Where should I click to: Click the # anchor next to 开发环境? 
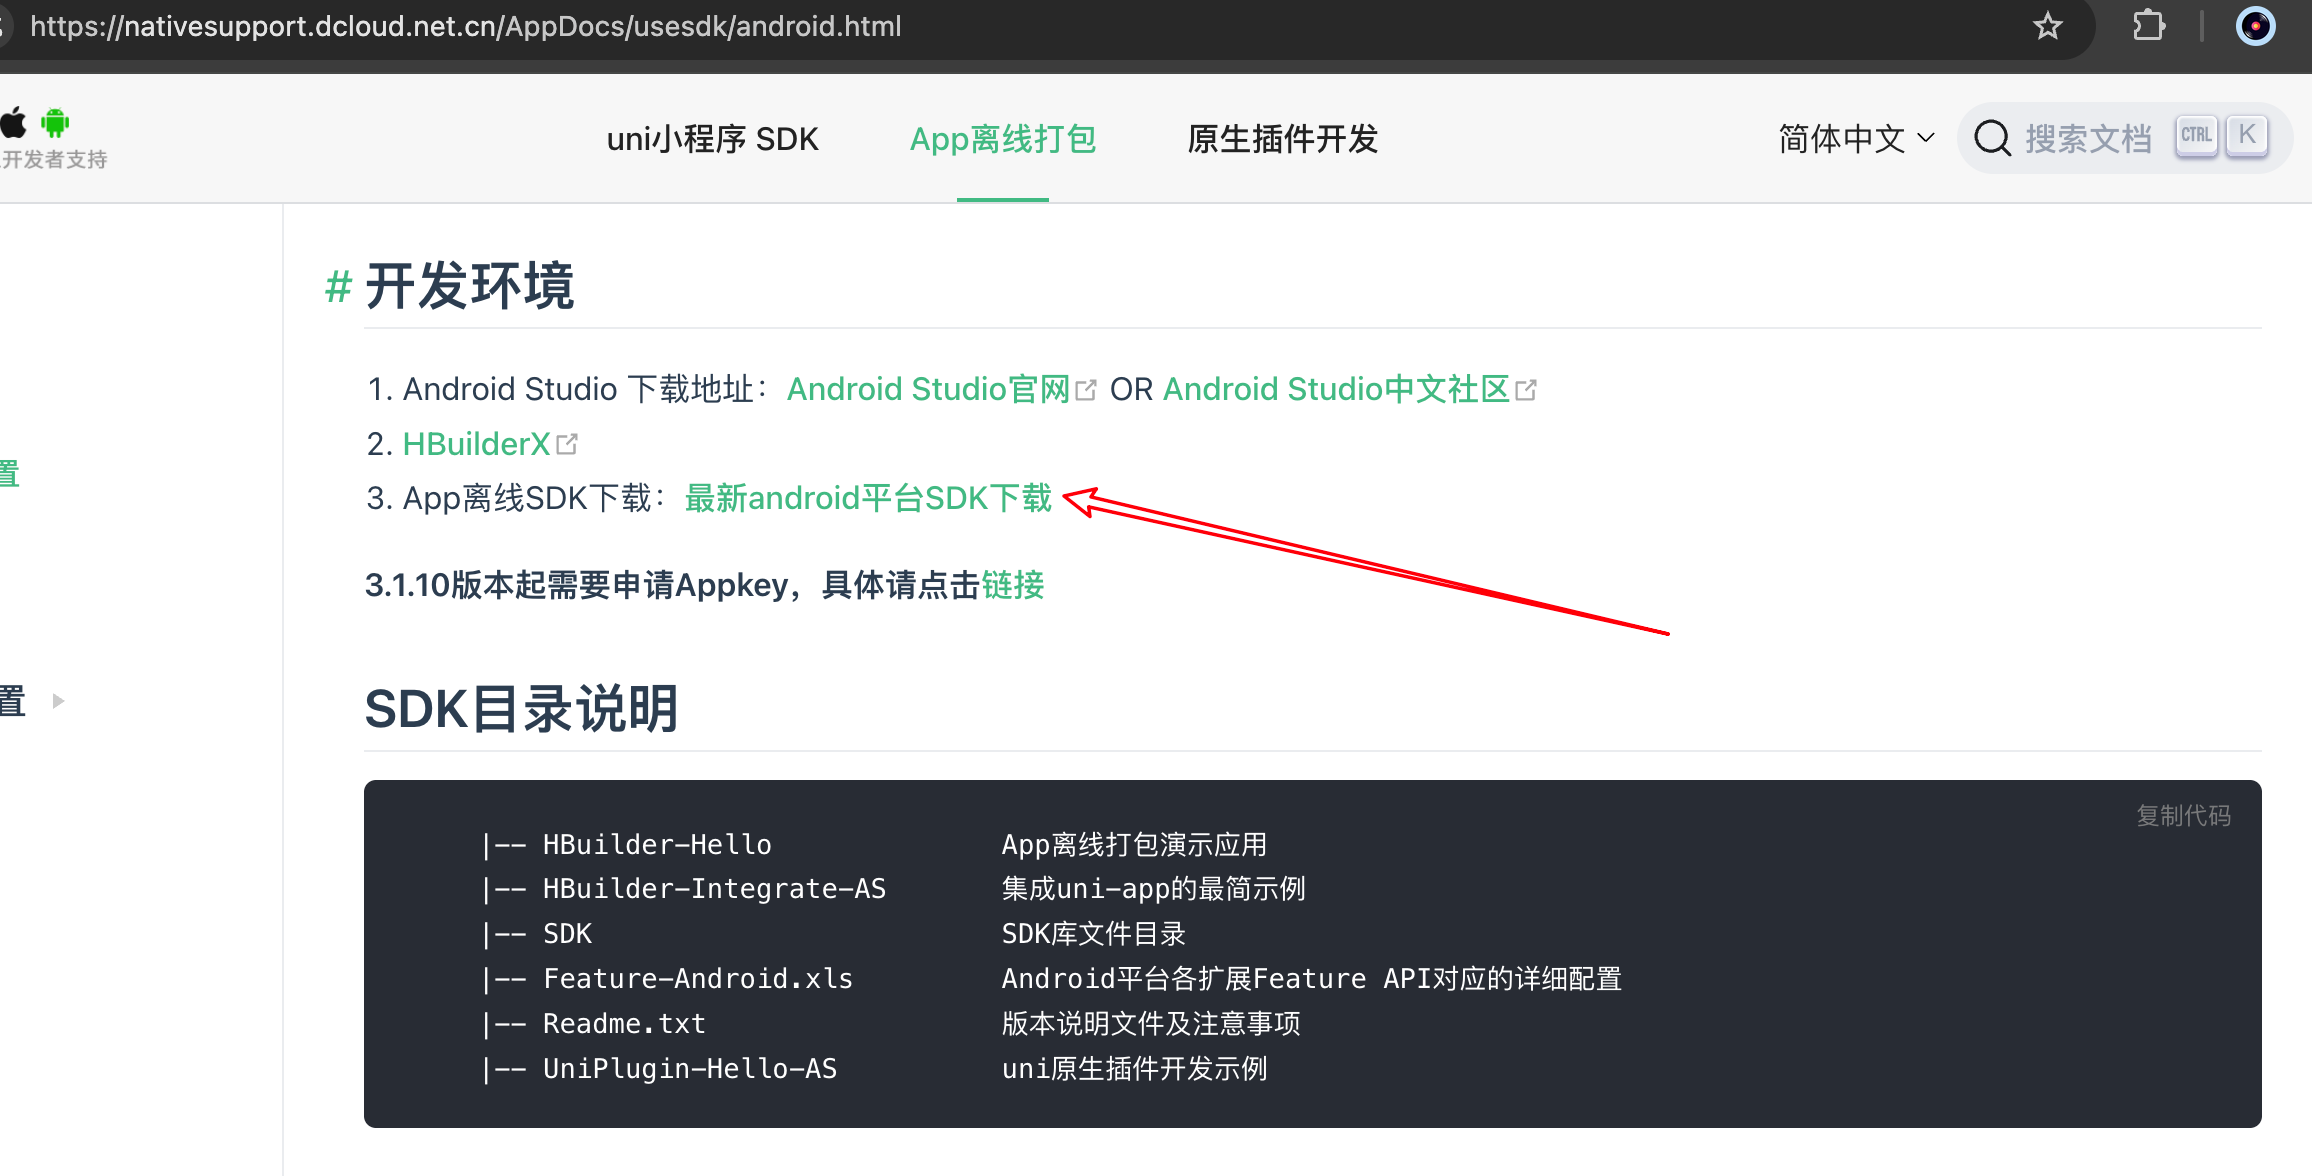pyautogui.click(x=337, y=287)
